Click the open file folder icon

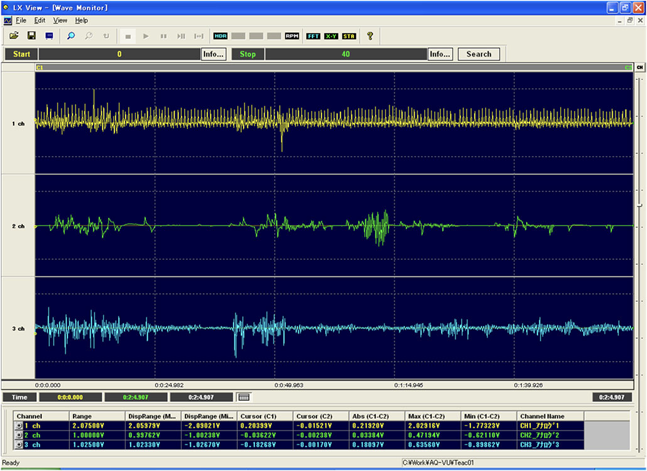point(16,36)
